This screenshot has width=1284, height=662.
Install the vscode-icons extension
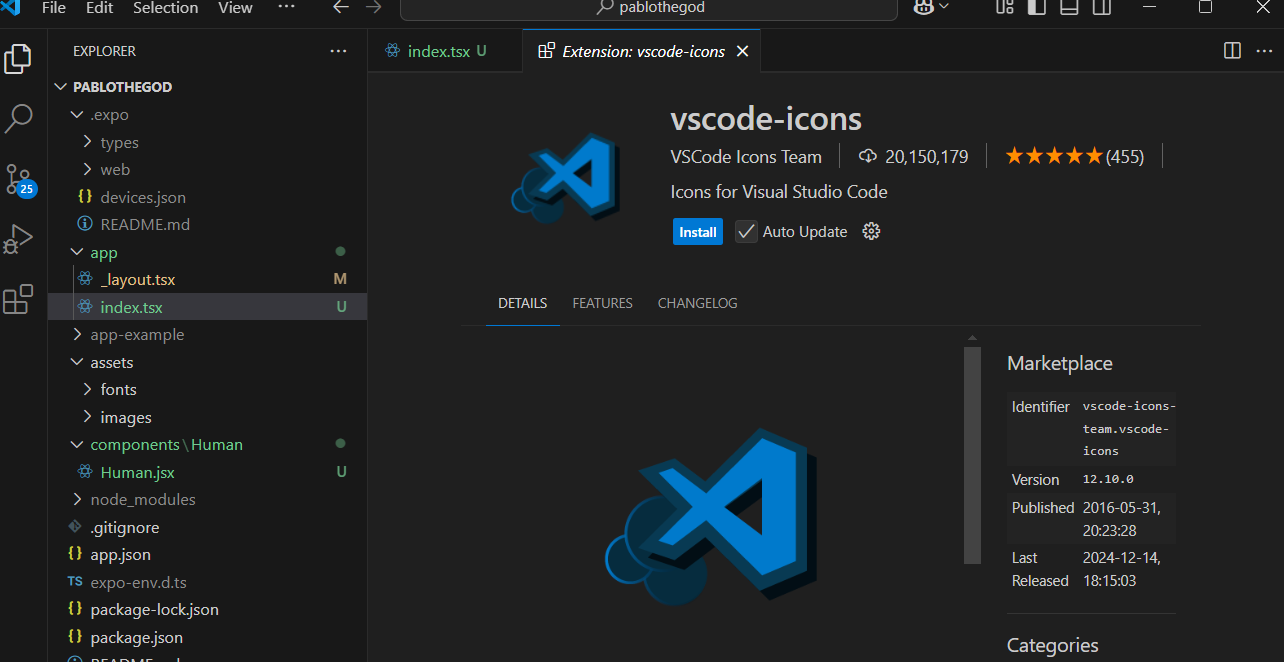(x=698, y=232)
